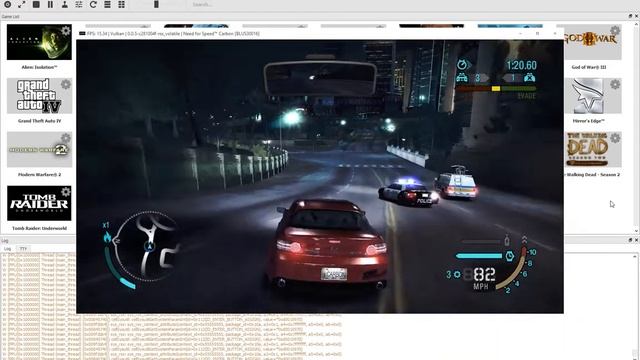Click the custom config gear on Mirror's Edge
The width and height of the screenshot is (640, 360).
(615, 84)
